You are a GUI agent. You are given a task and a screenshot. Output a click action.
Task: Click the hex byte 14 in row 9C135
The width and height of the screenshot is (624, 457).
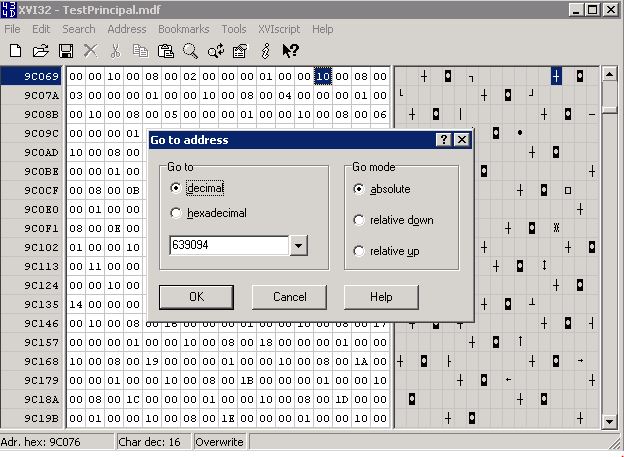[76, 305]
